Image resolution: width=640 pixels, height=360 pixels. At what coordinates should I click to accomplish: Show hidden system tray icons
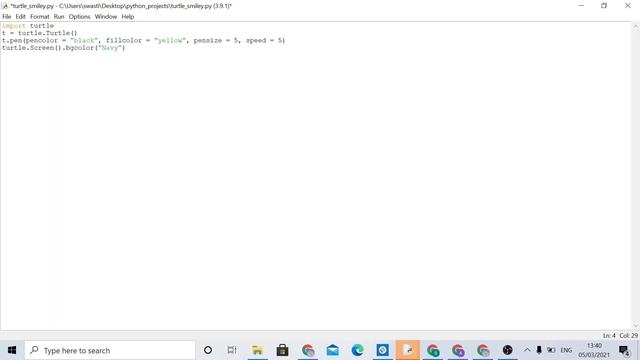(x=527, y=350)
